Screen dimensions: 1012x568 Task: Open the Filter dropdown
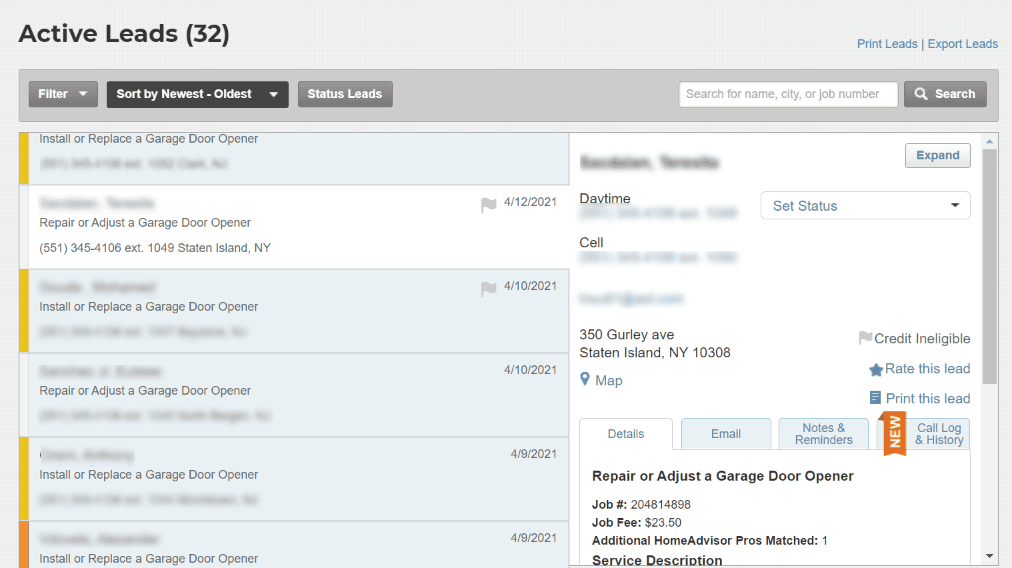coord(63,94)
